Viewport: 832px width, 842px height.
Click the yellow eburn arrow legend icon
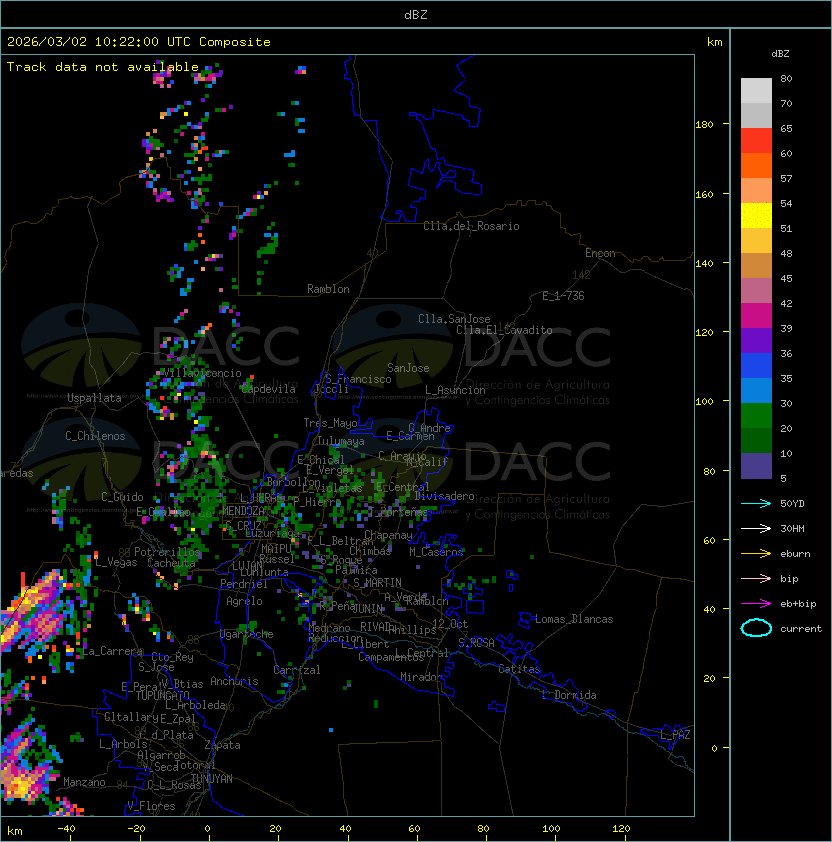(x=756, y=554)
